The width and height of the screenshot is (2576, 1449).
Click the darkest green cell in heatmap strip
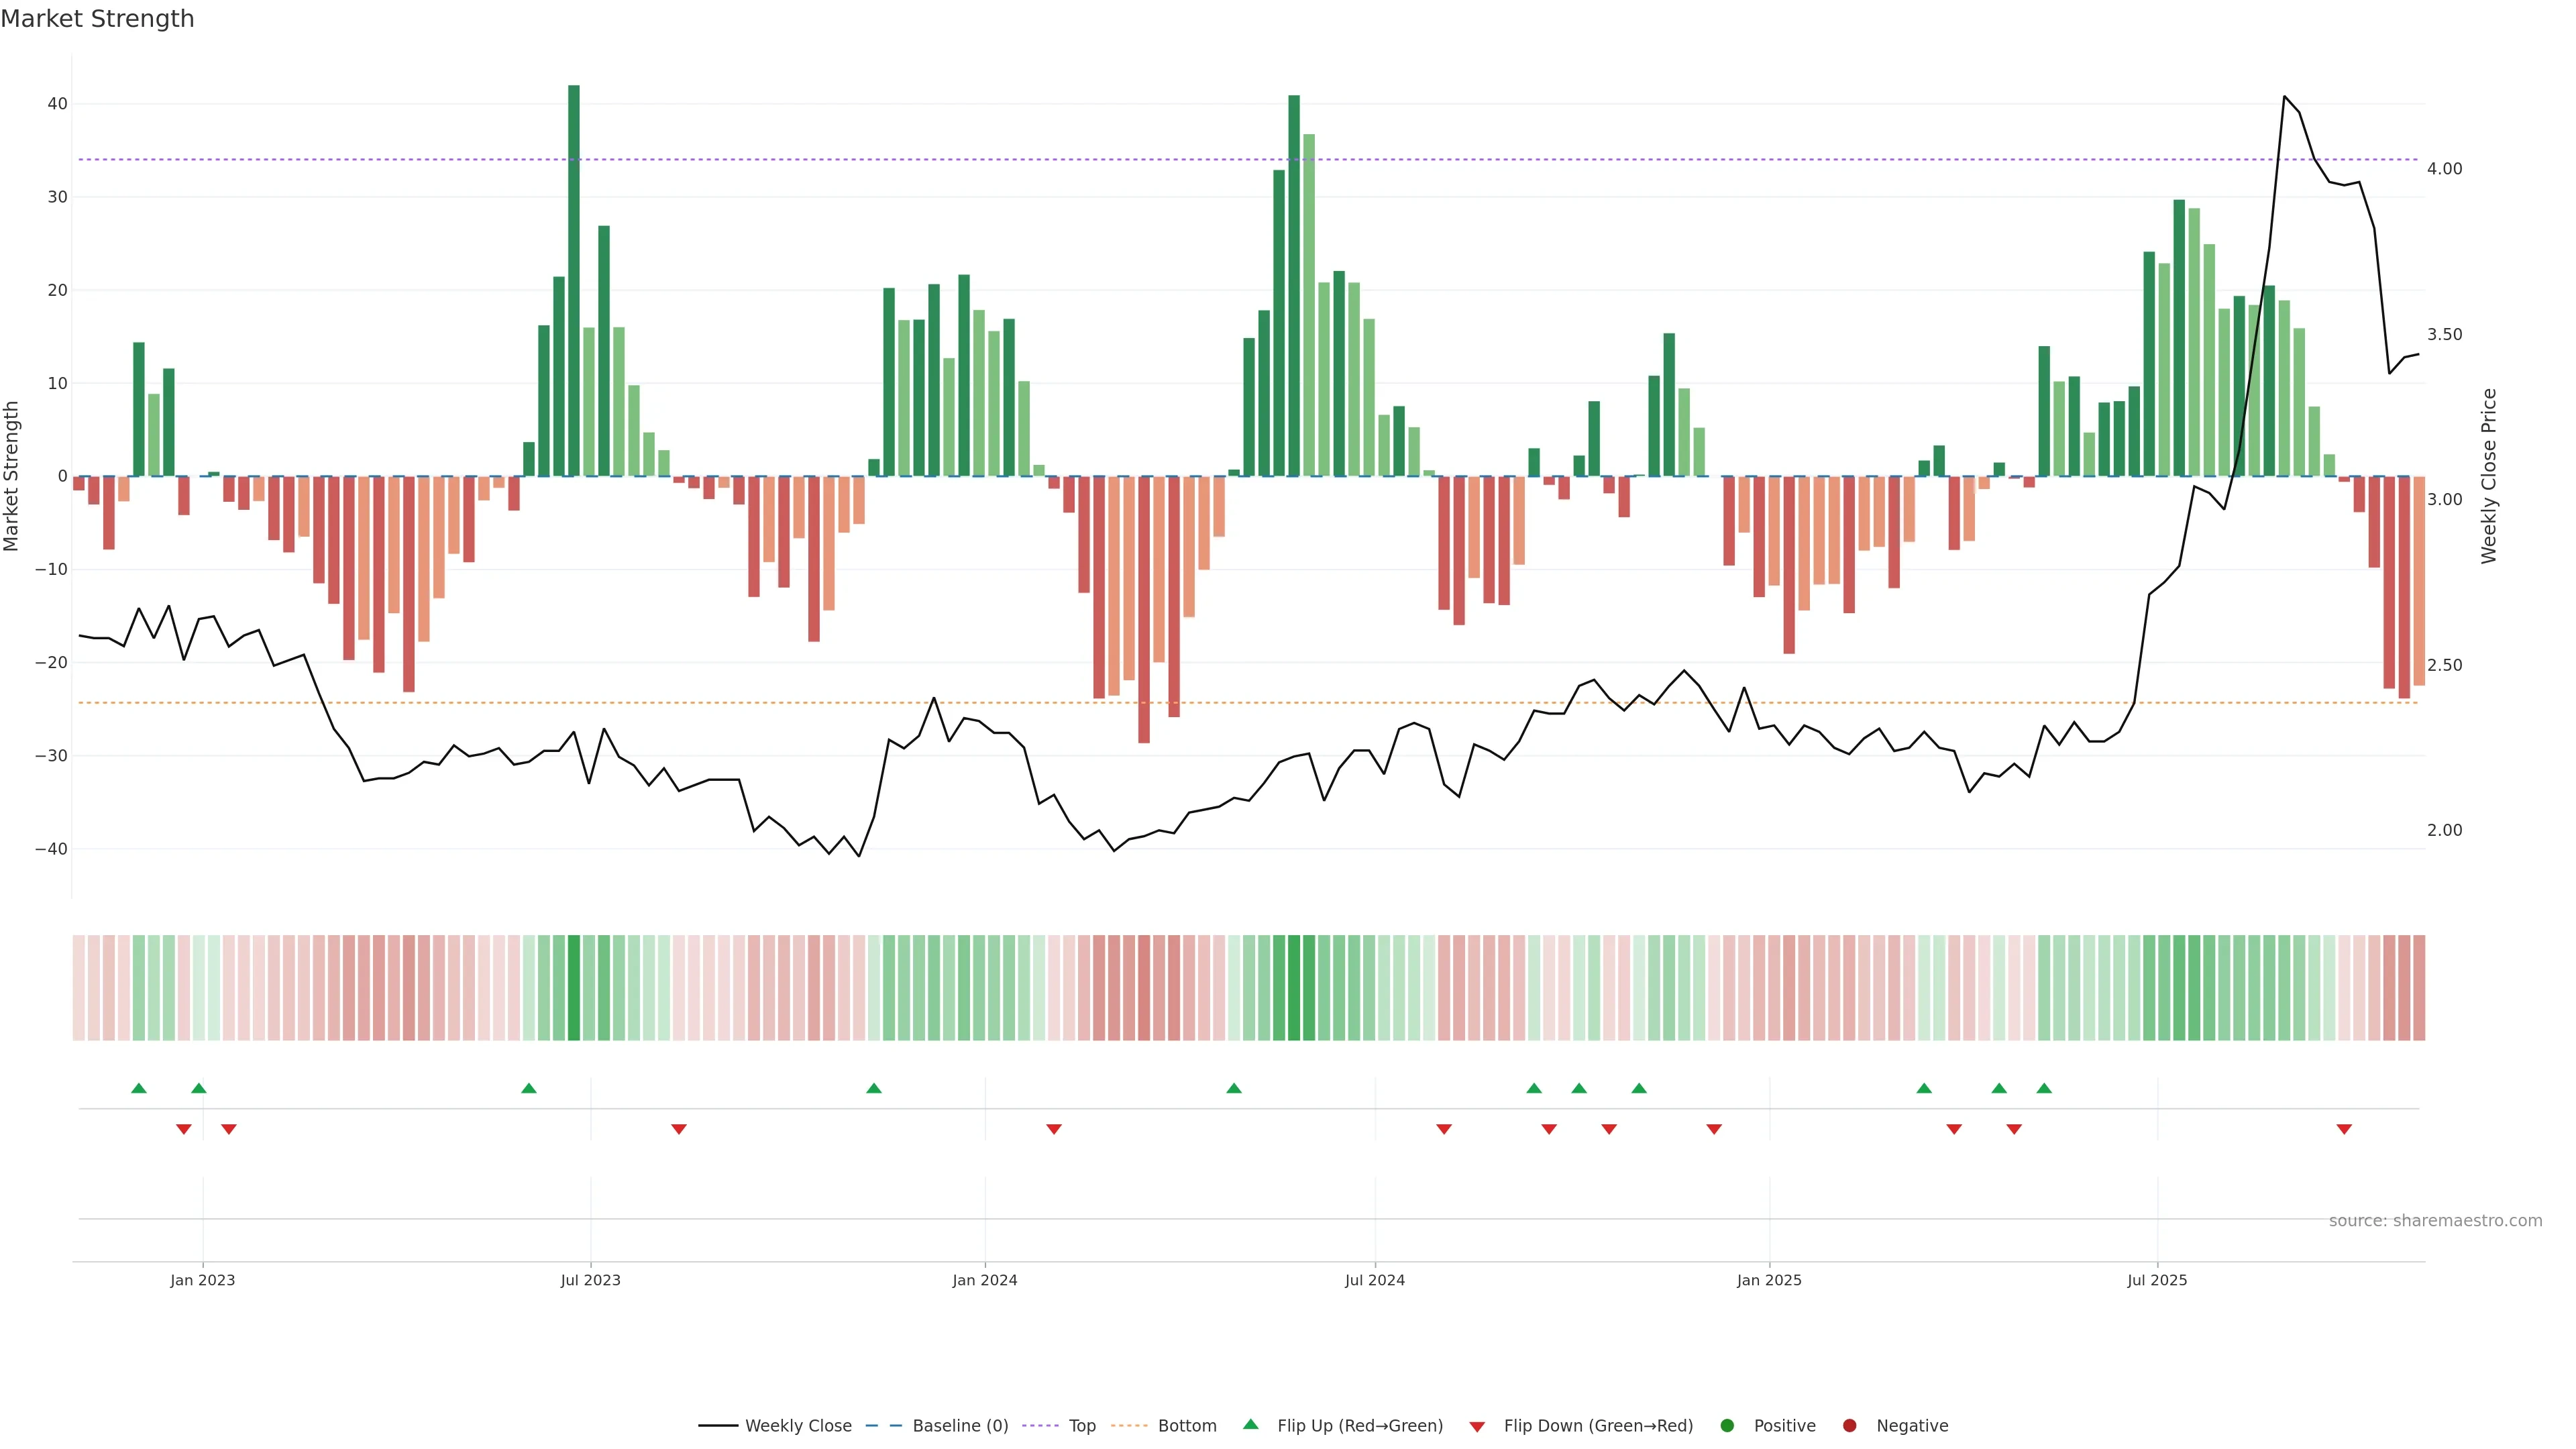(x=574, y=988)
